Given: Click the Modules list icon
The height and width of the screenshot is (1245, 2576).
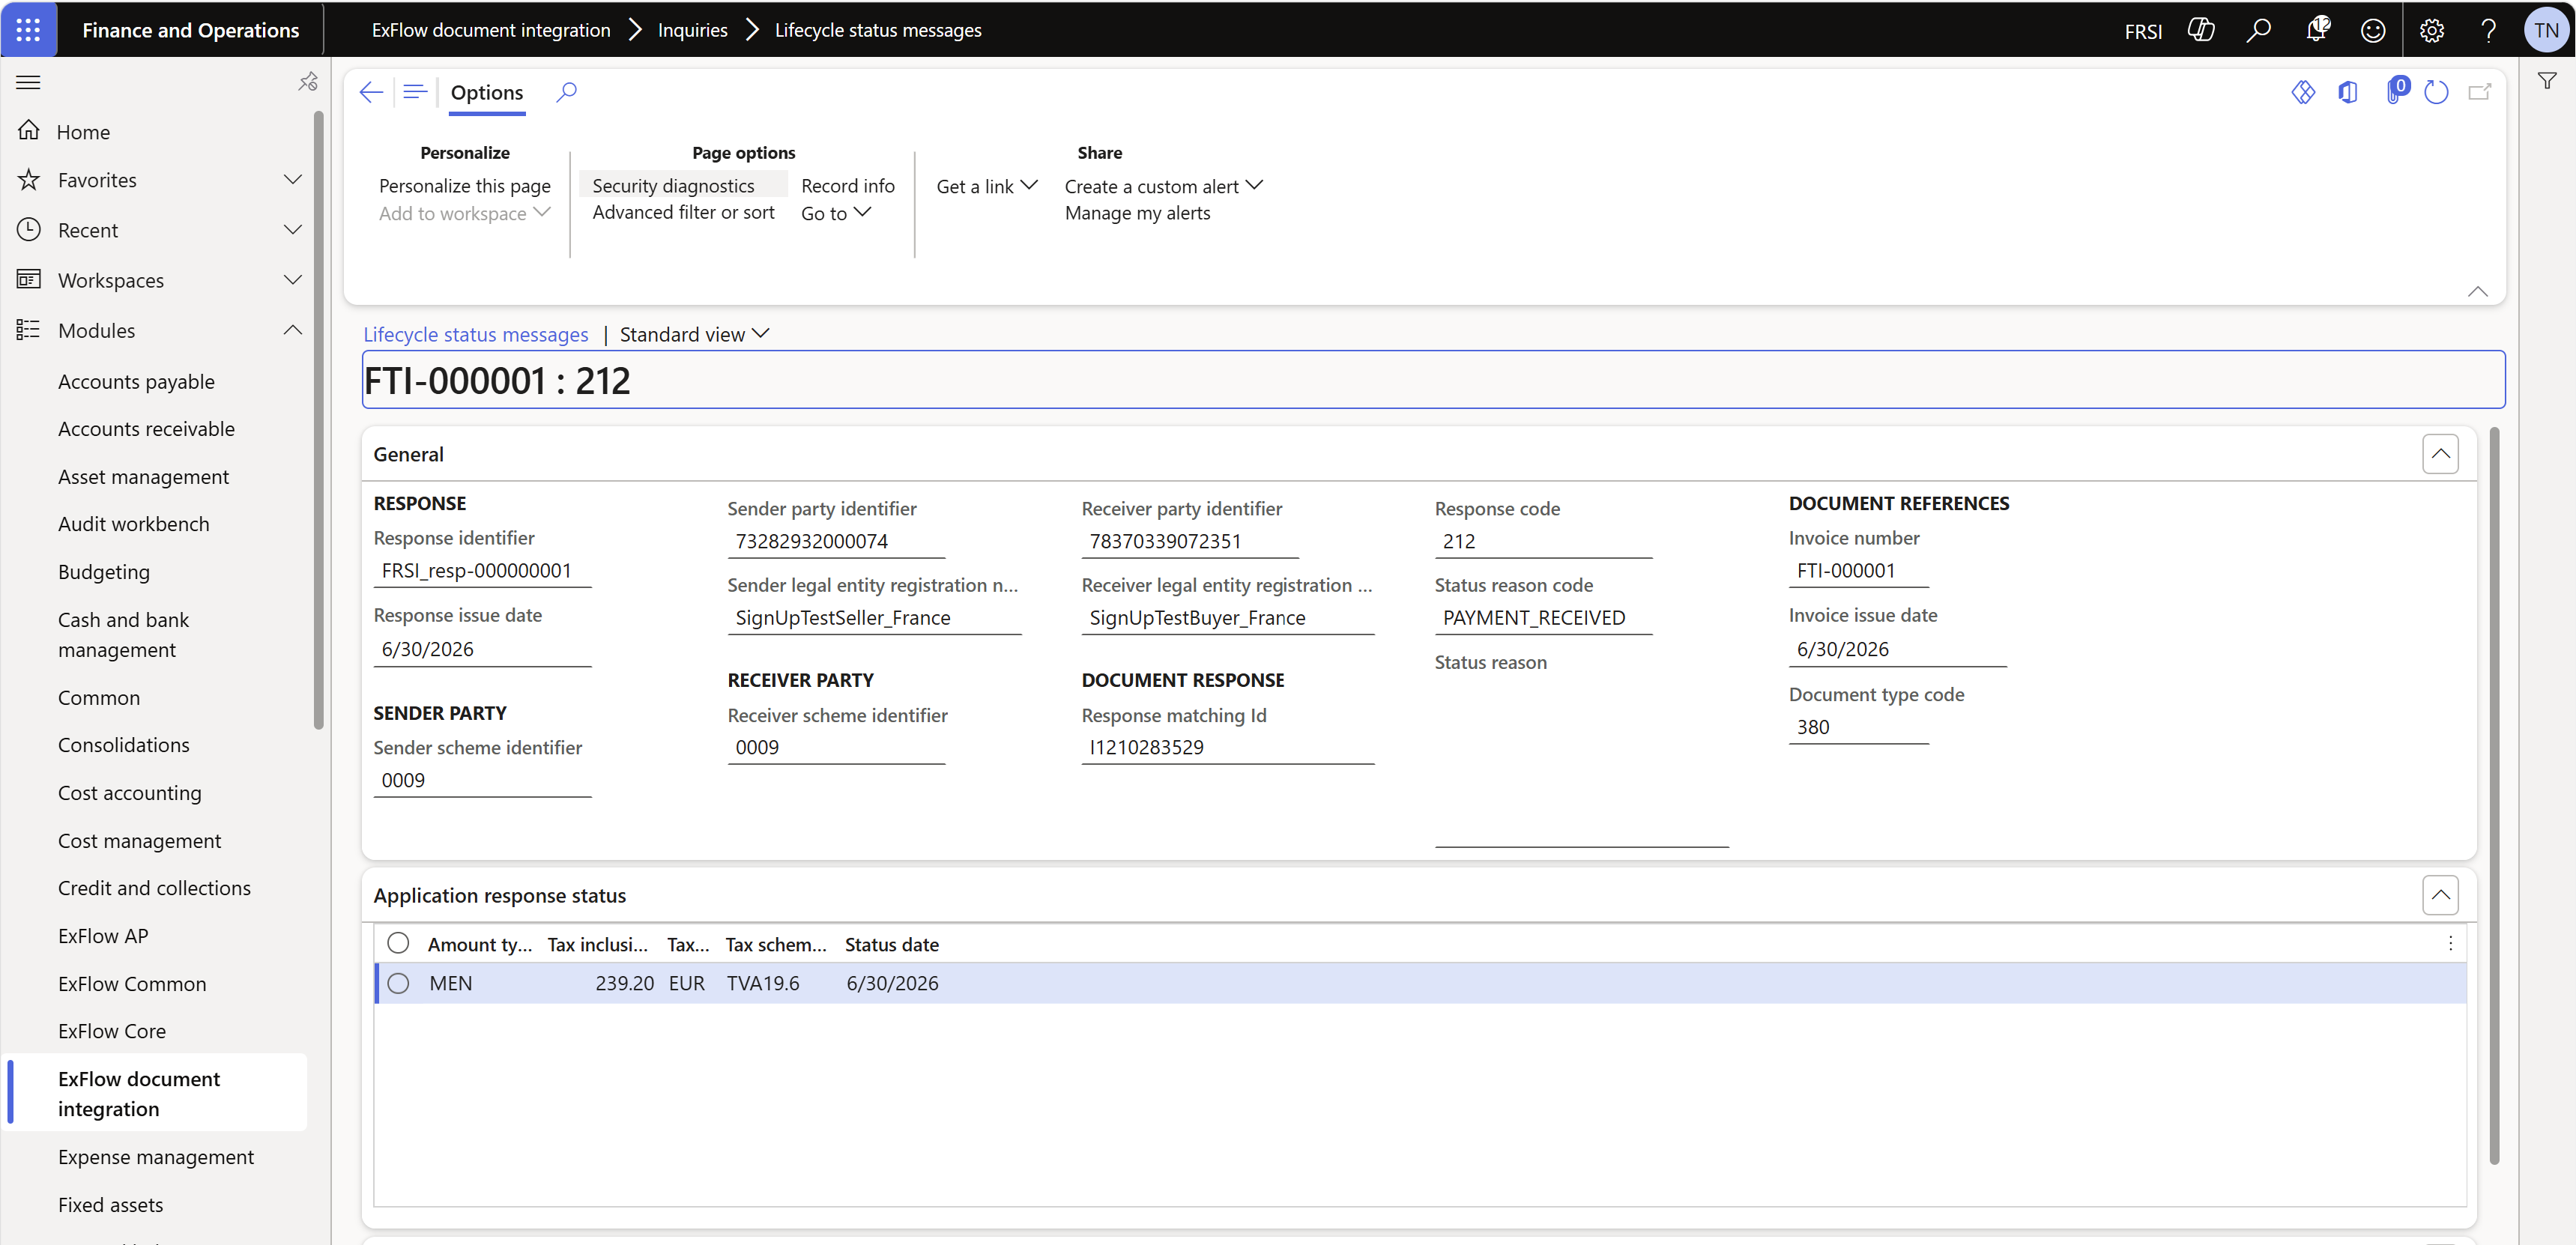Looking at the screenshot, I should [x=29, y=330].
